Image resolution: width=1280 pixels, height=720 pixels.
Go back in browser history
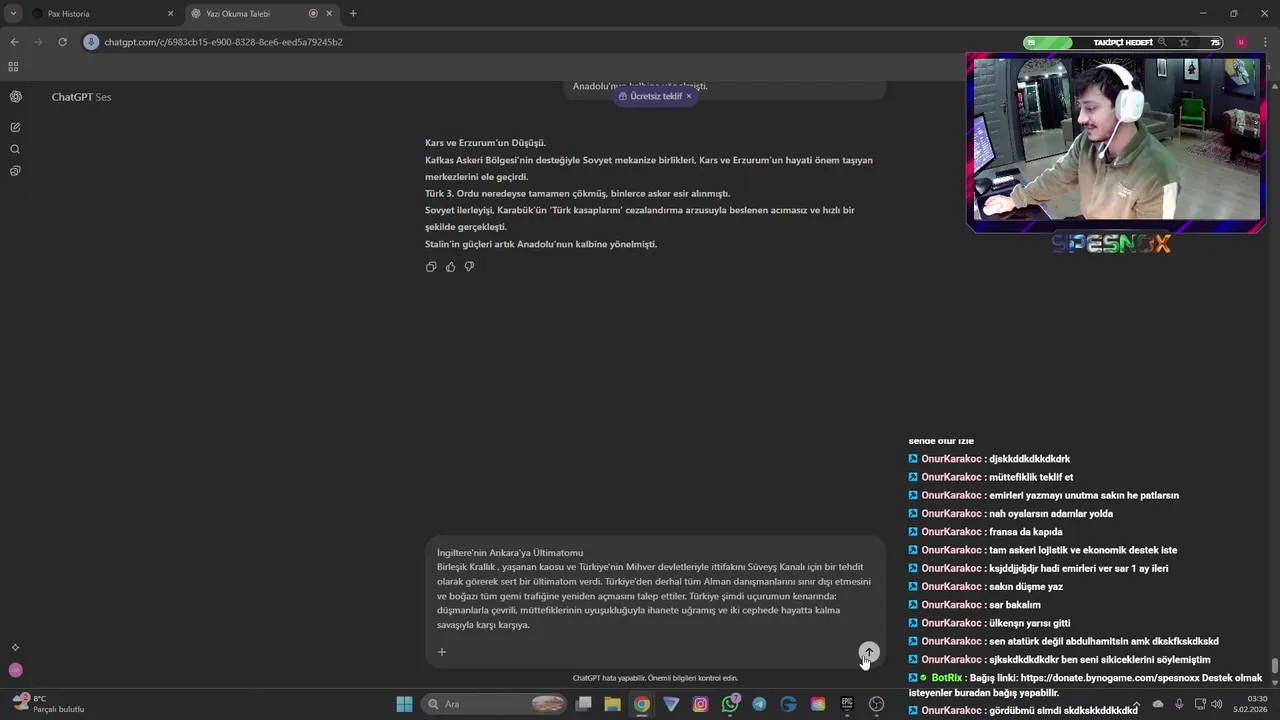(14, 42)
